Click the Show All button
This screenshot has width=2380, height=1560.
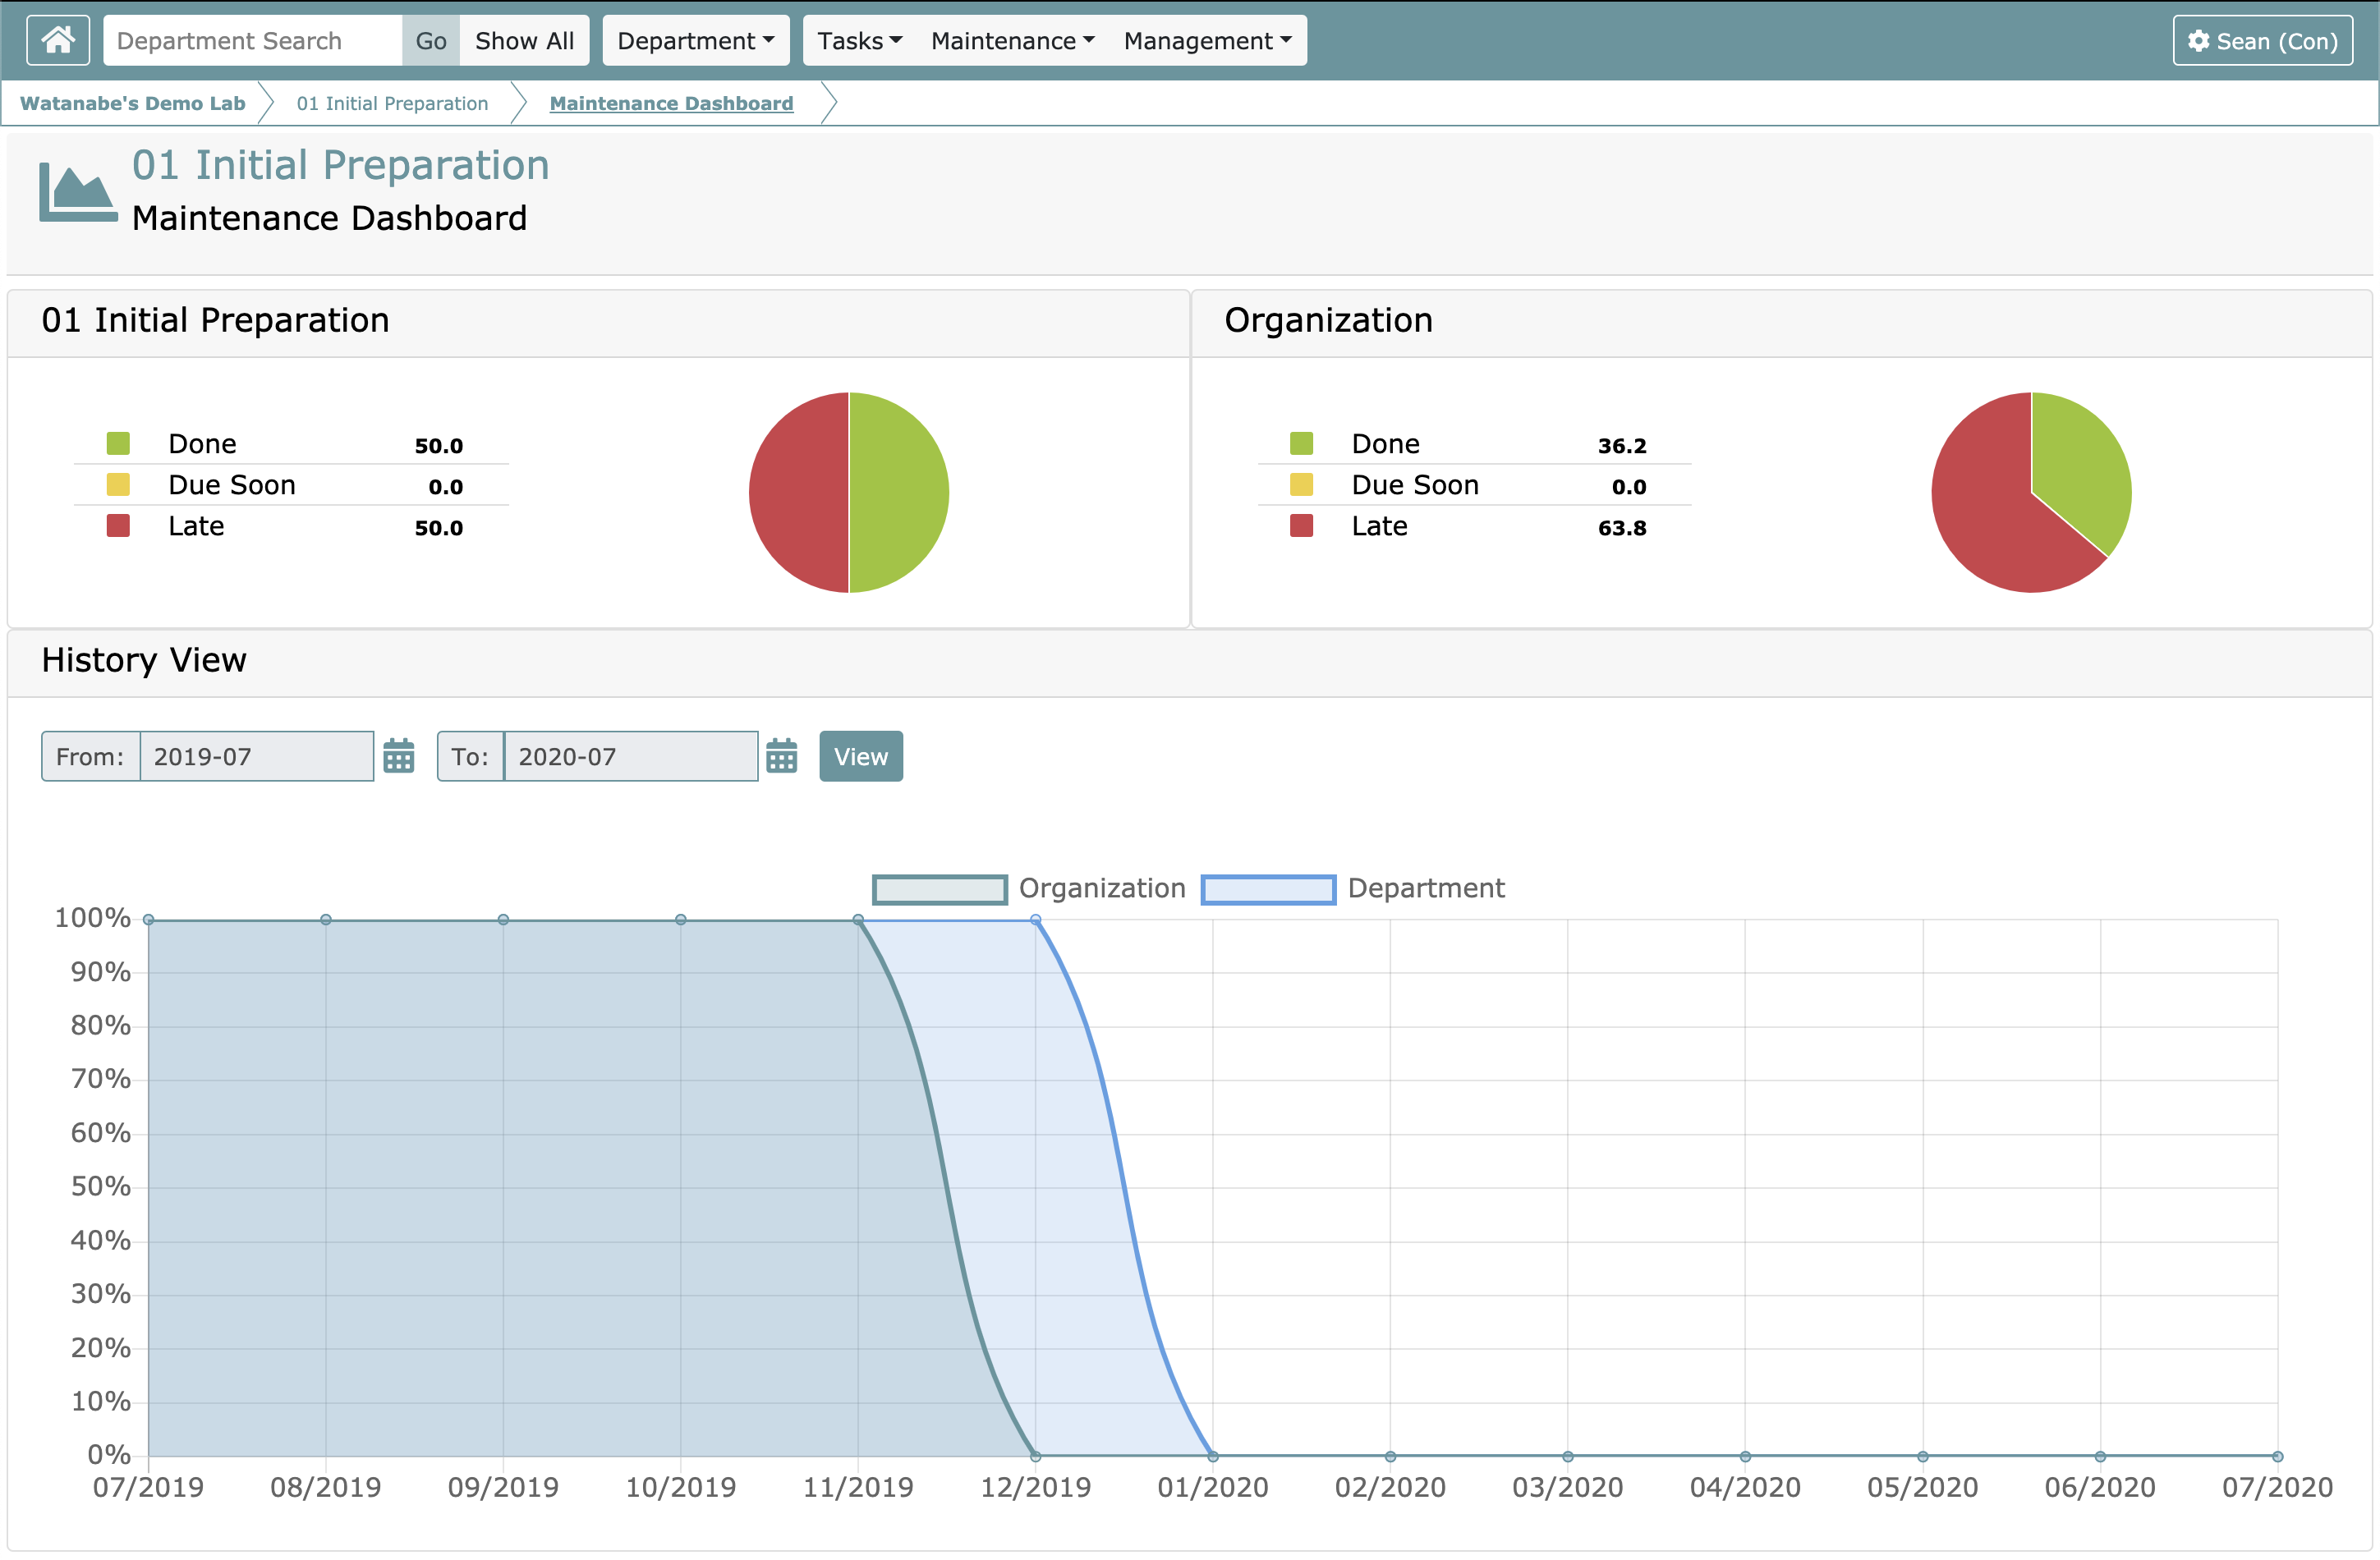524,41
